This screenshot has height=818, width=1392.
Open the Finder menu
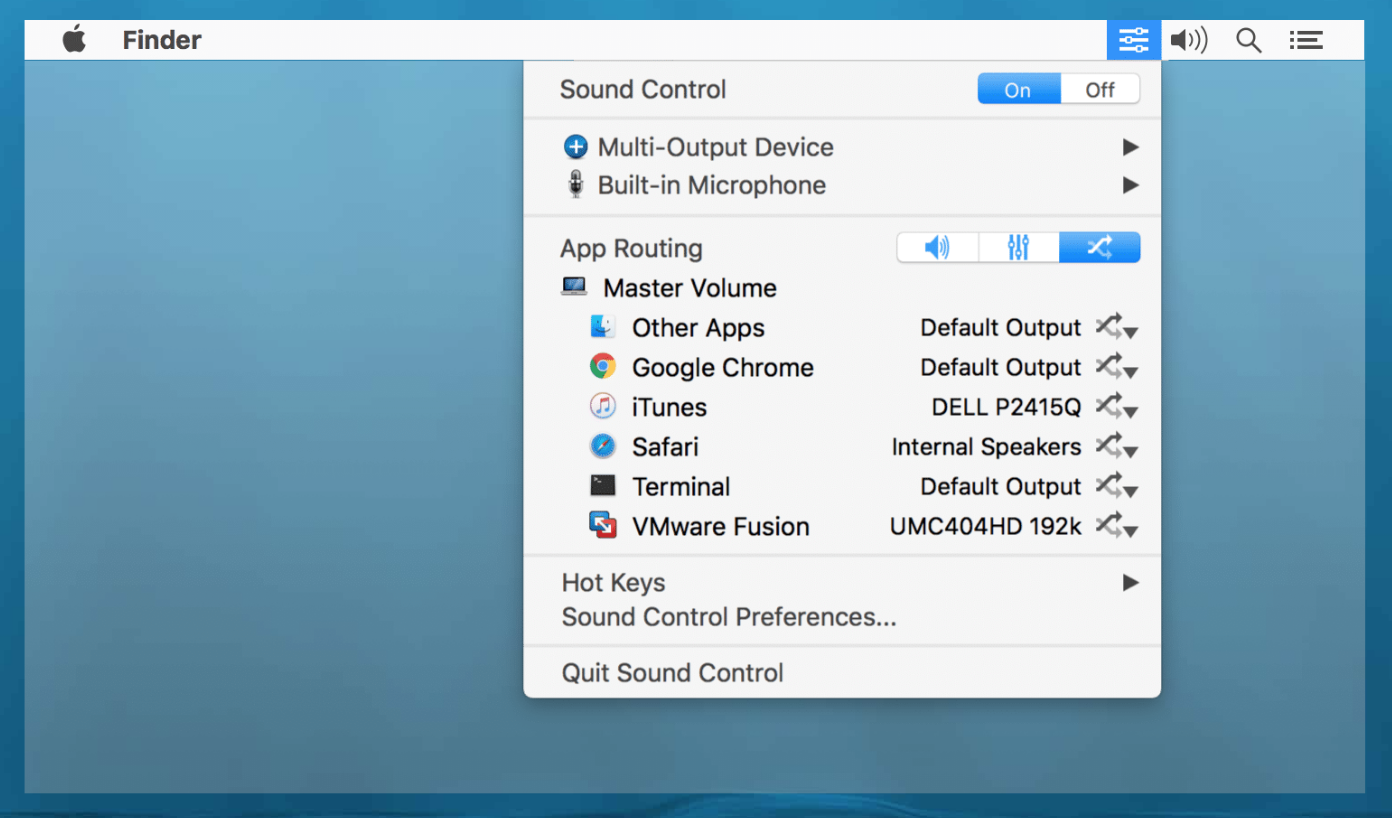coord(162,40)
